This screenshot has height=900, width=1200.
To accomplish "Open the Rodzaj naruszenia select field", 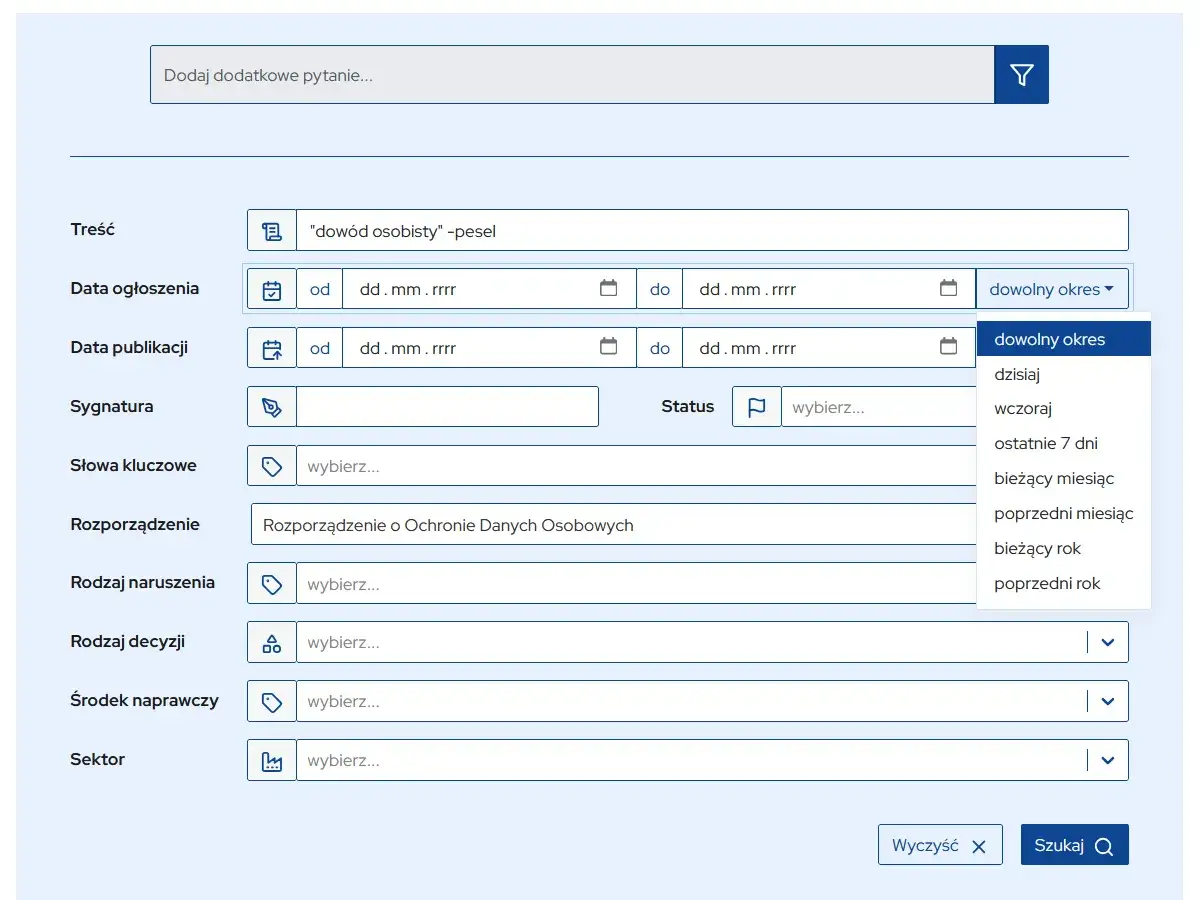I will point(636,583).
